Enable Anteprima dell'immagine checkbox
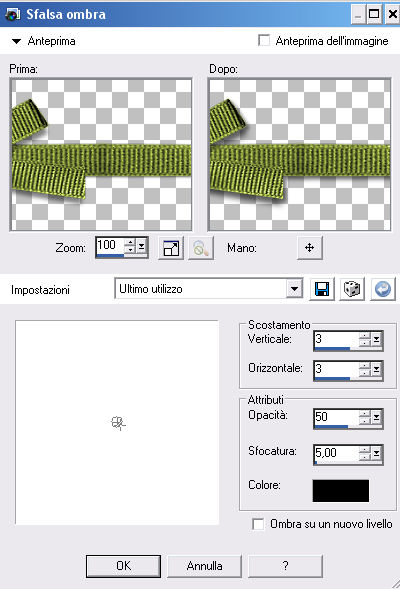The image size is (400, 589). coord(264,40)
